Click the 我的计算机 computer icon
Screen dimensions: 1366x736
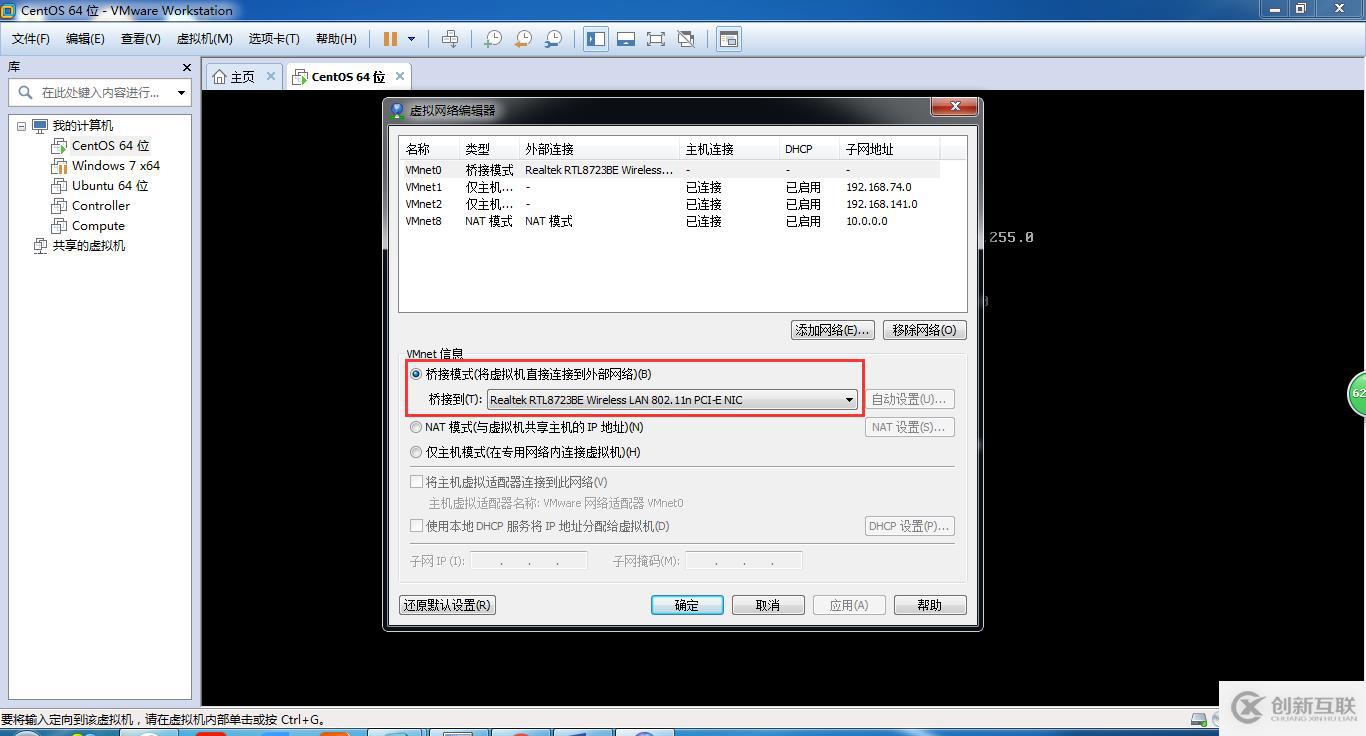(40, 126)
